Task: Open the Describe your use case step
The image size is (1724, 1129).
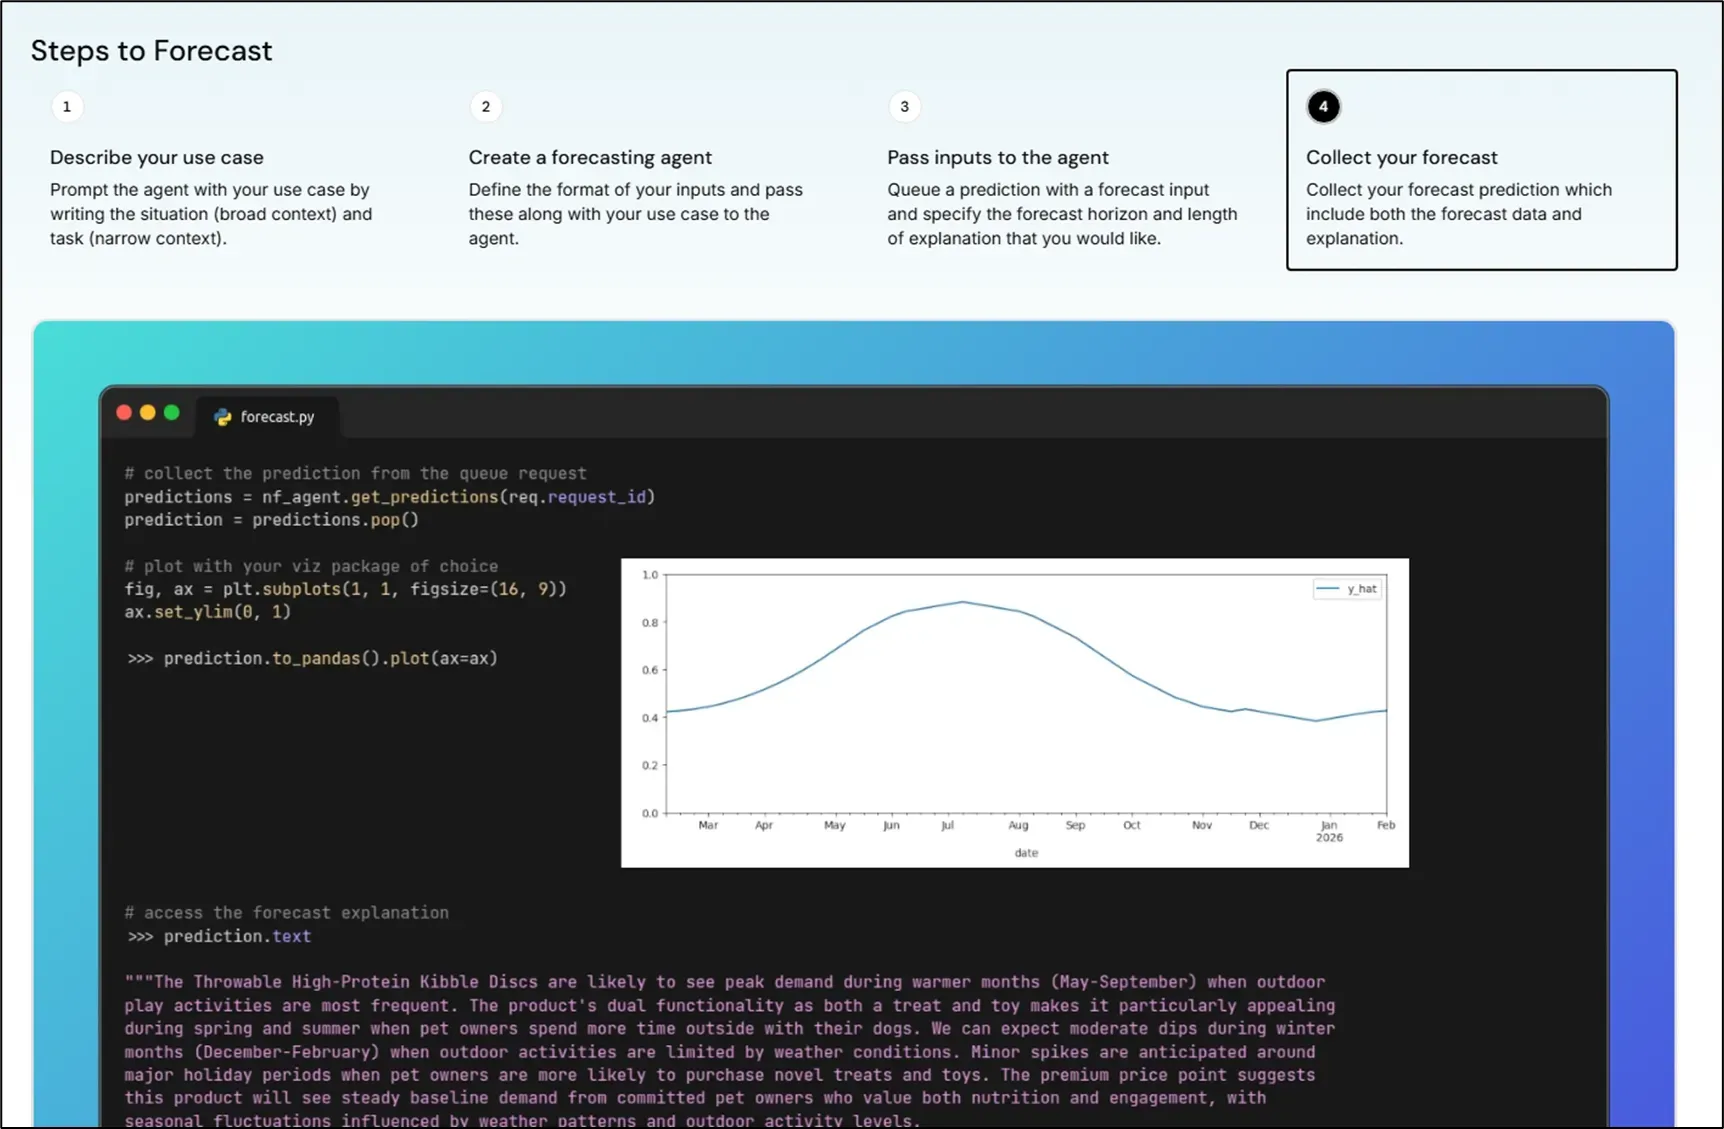Action: [x=157, y=157]
